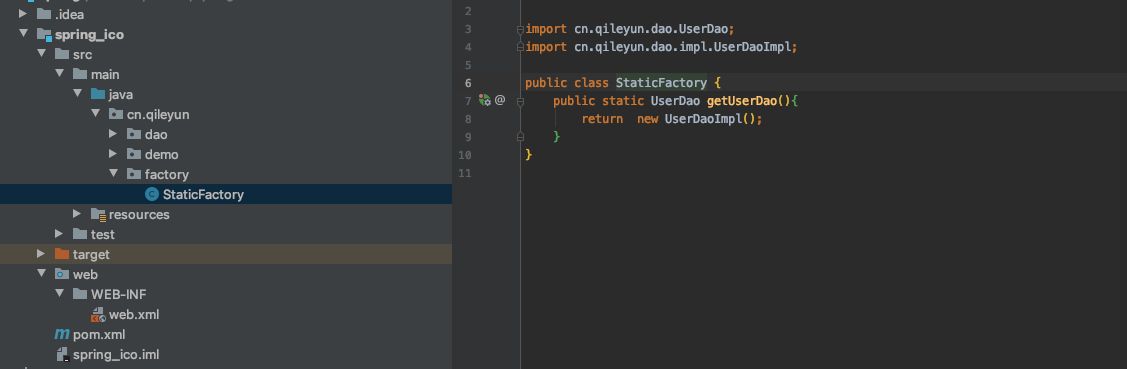1127x369 pixels.
Task: Select web.xml in the project tree
Action: click(x=134, y=314)
